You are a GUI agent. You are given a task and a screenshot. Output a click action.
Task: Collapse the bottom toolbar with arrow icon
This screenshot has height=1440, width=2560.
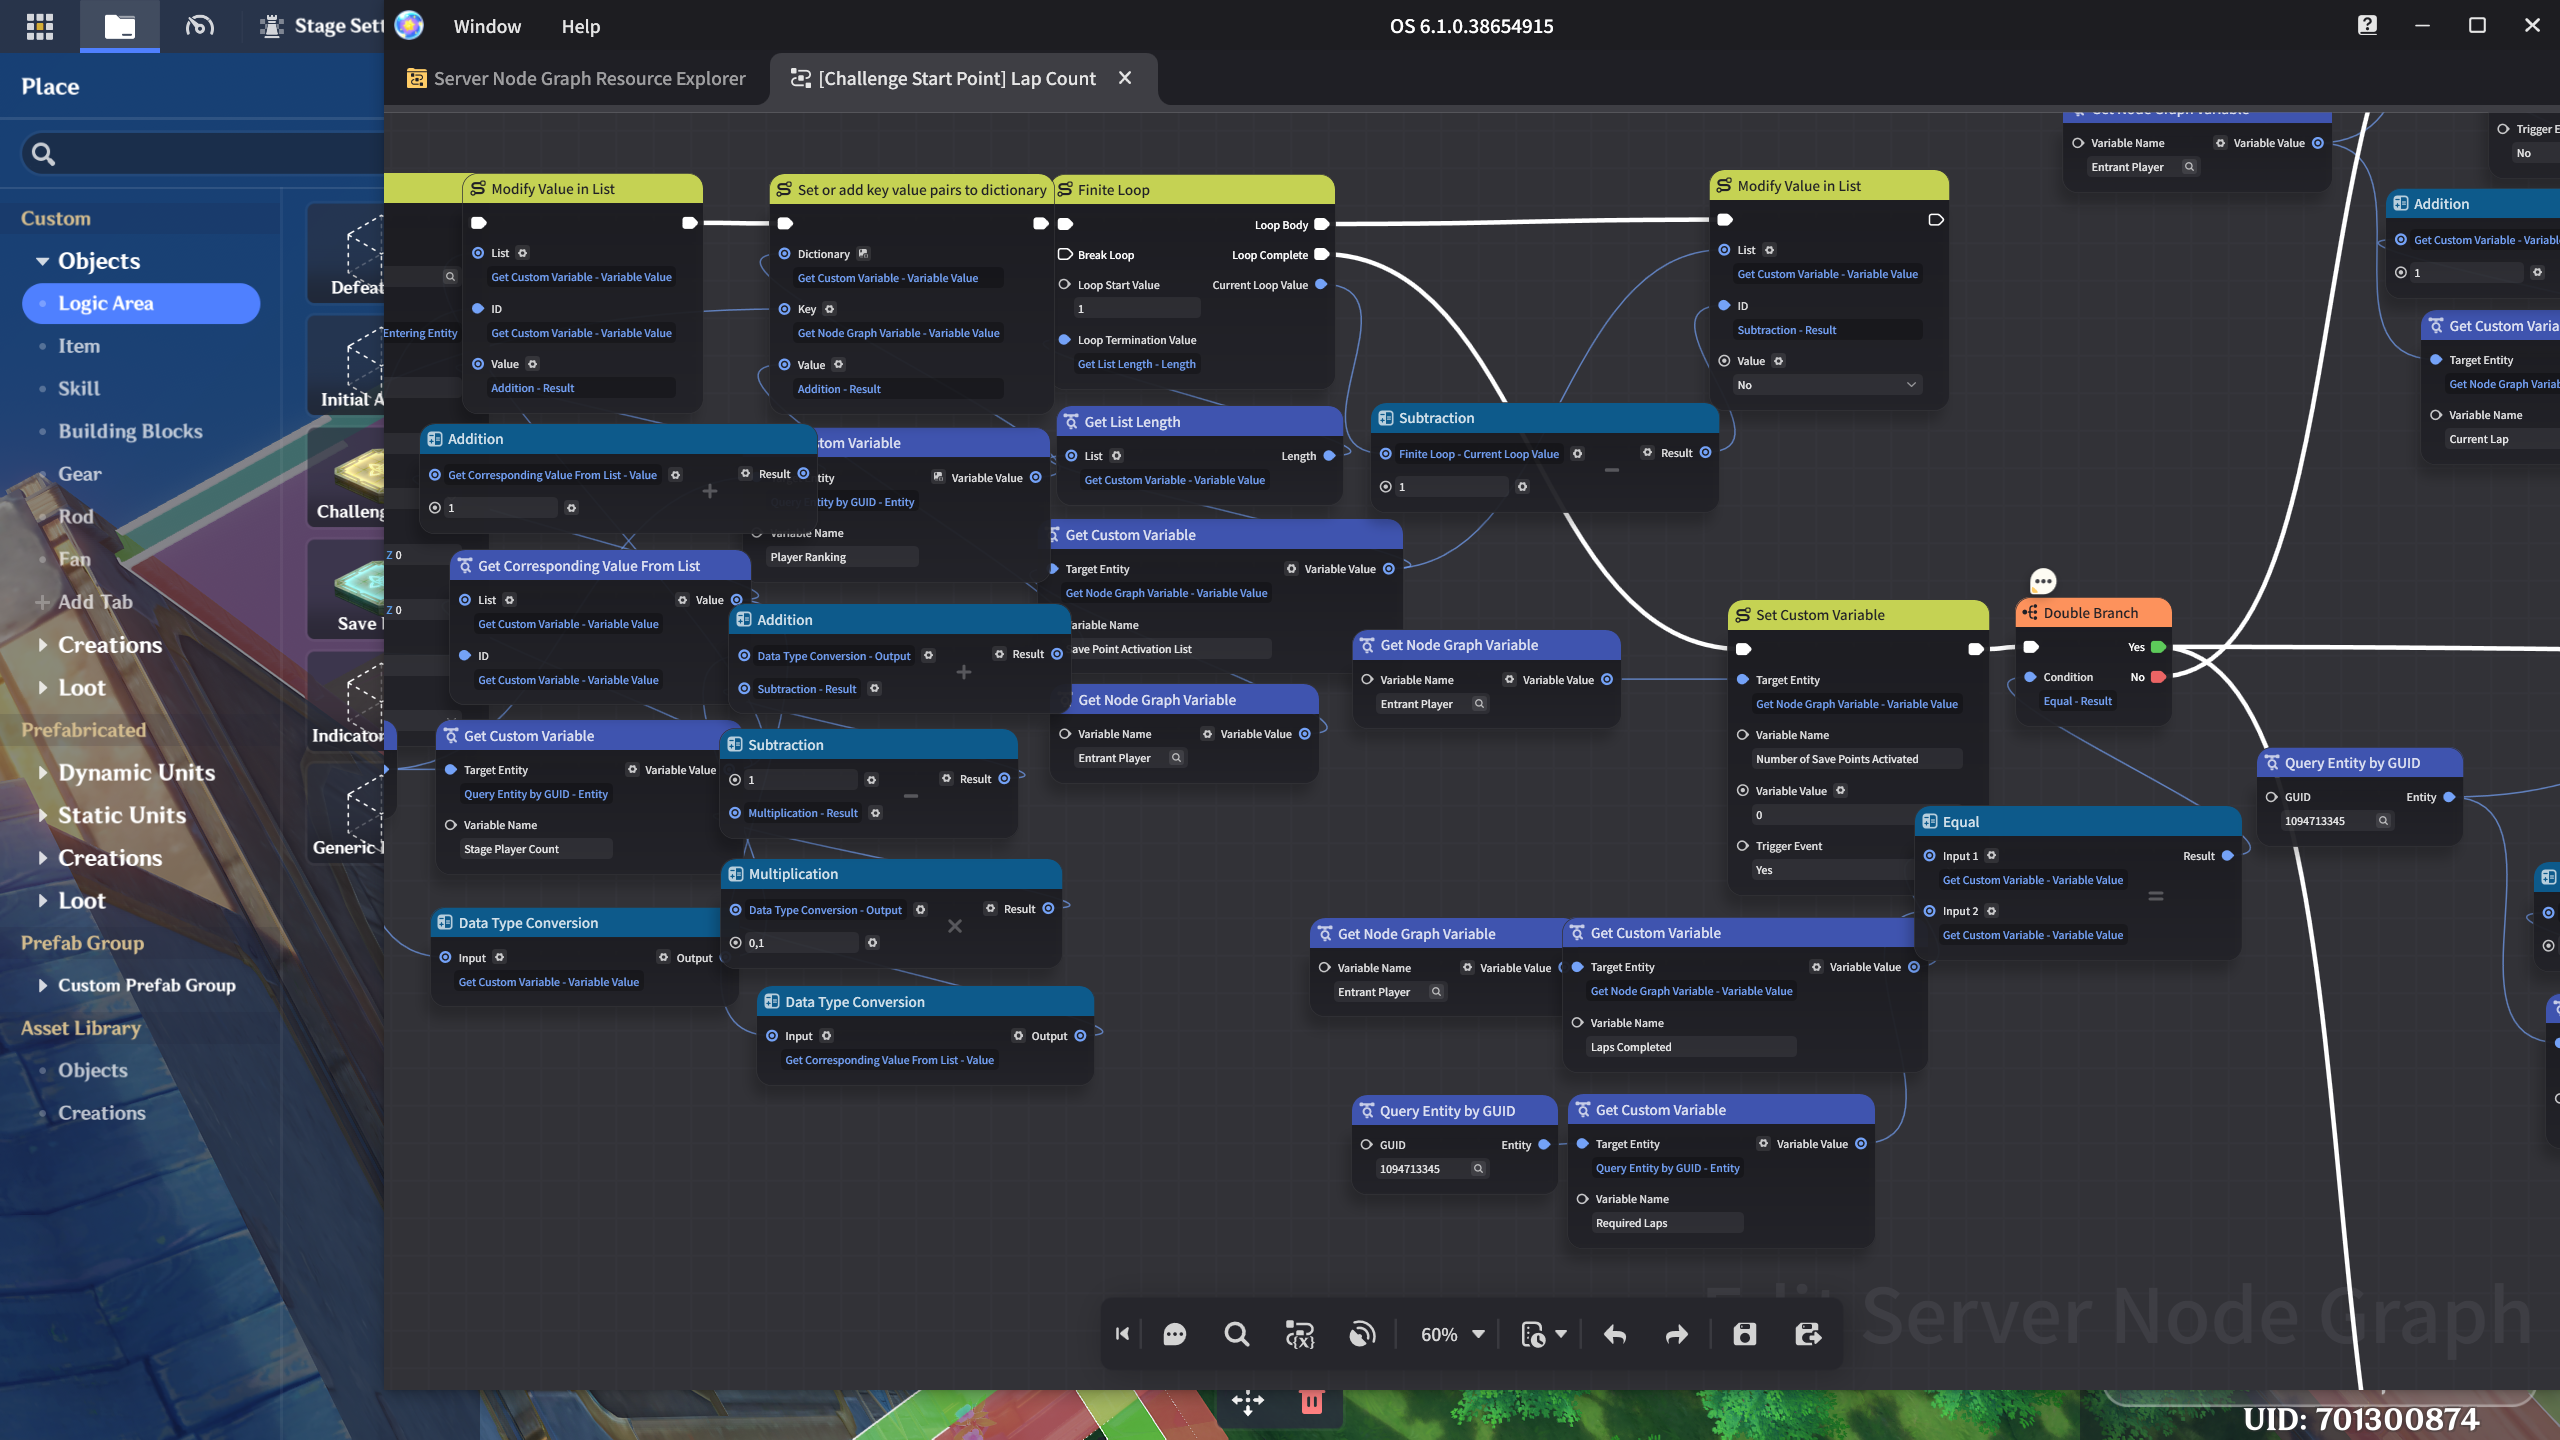pos(1122,1334)
